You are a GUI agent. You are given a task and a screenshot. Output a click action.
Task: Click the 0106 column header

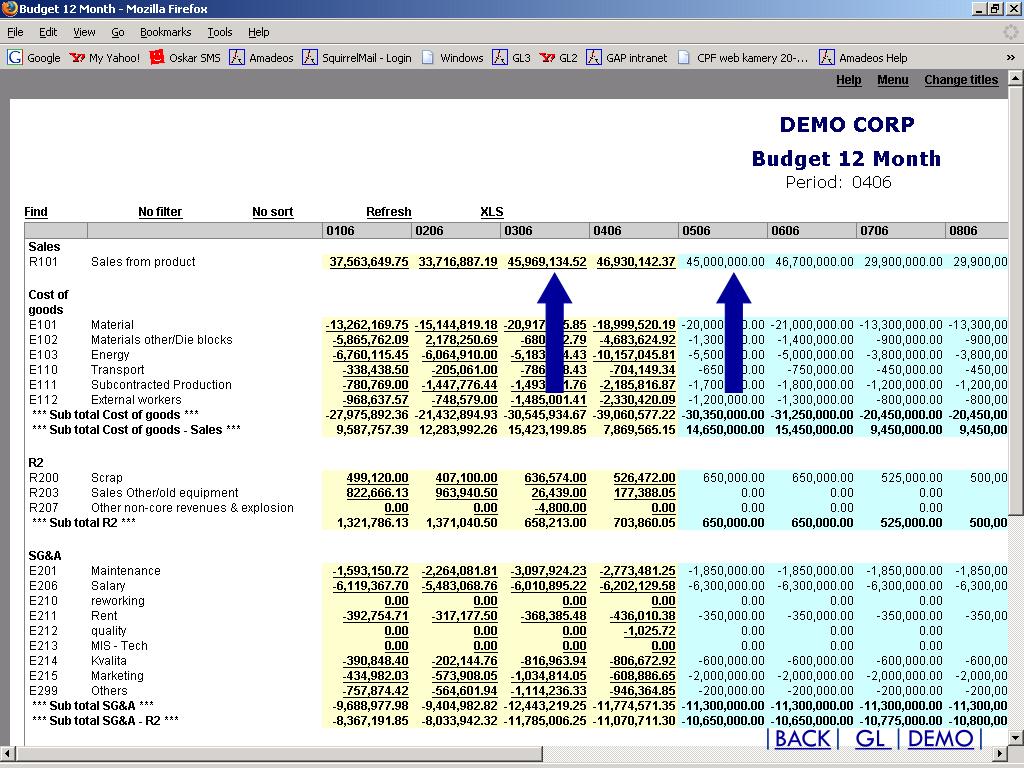click(x=367, y=231)
